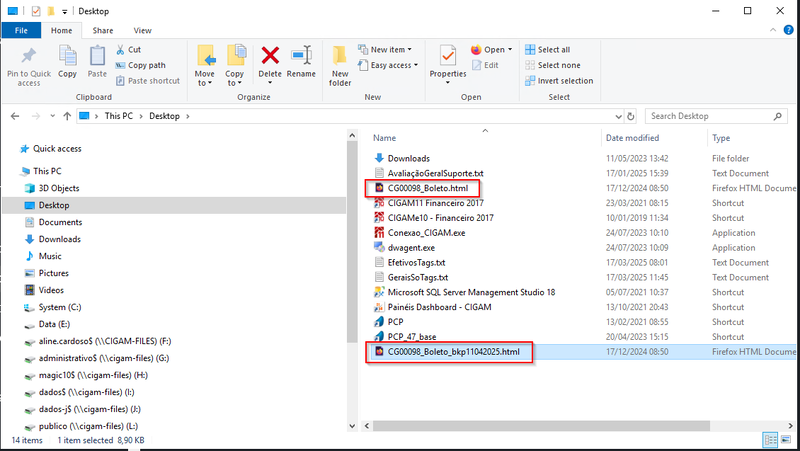Click the file list horizontal scrollbar
800x451 pixels.
pos(540,425)
